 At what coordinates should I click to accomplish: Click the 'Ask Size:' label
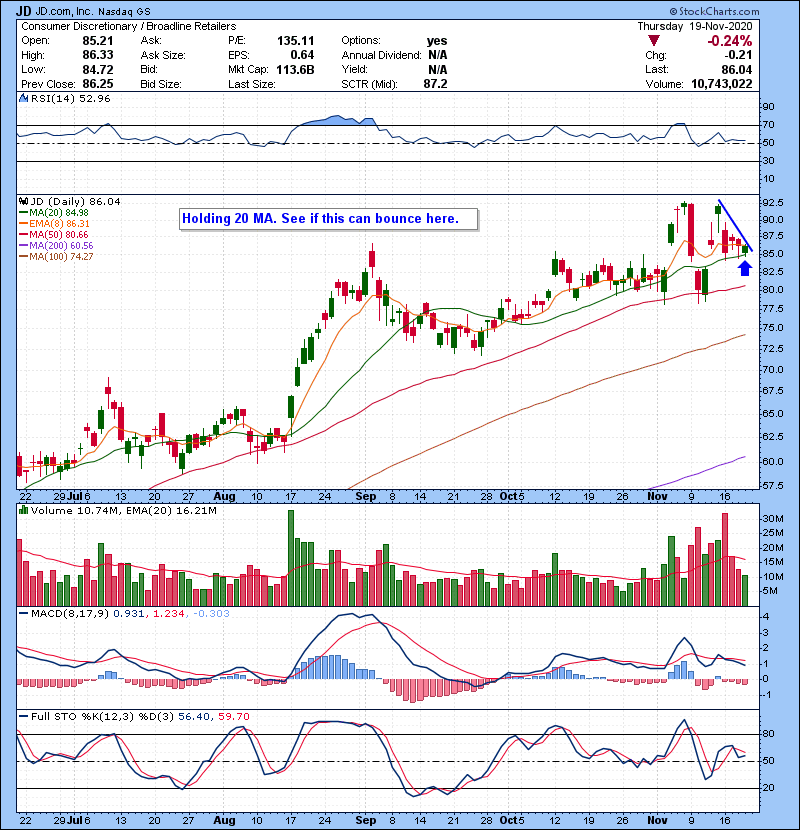click(x=163, y=55)
